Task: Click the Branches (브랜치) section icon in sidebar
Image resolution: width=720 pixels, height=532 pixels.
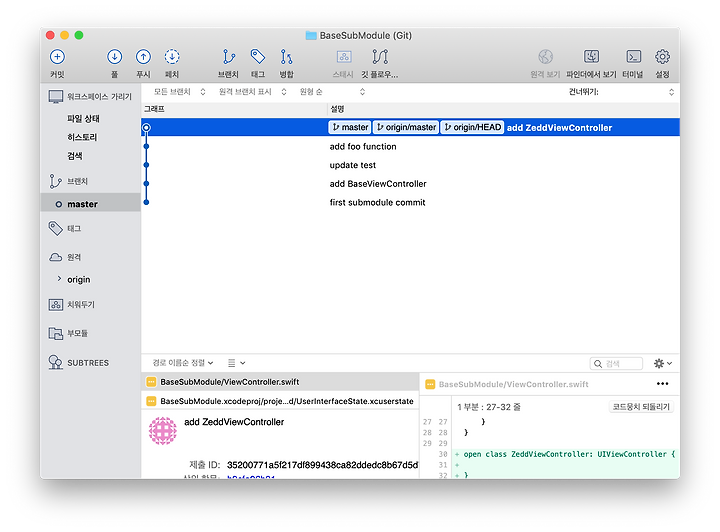Action: [x=55, y=181]
